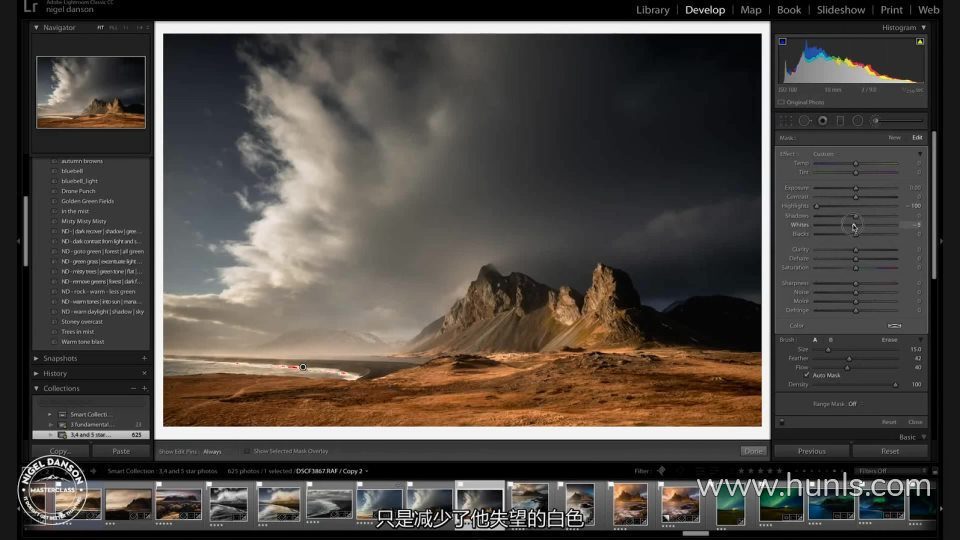The width and height of the screenshot is (960, 540).
Task: Uncheck the Auto Mask checkbox
Action: [x=806, y=375]
